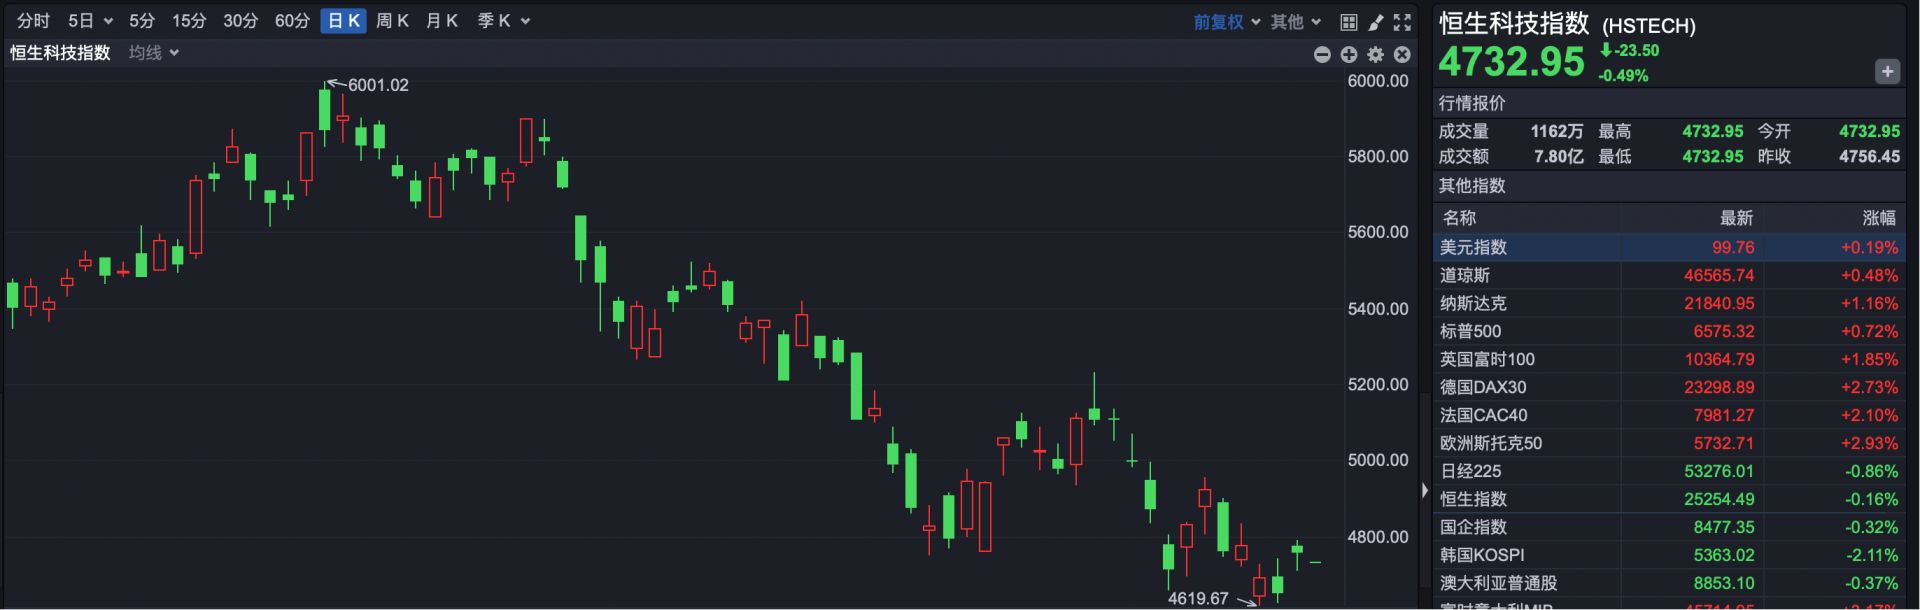Close the indicator bar with X icon
This screenshot has height=610, width=1920.
coord(1403,54)
